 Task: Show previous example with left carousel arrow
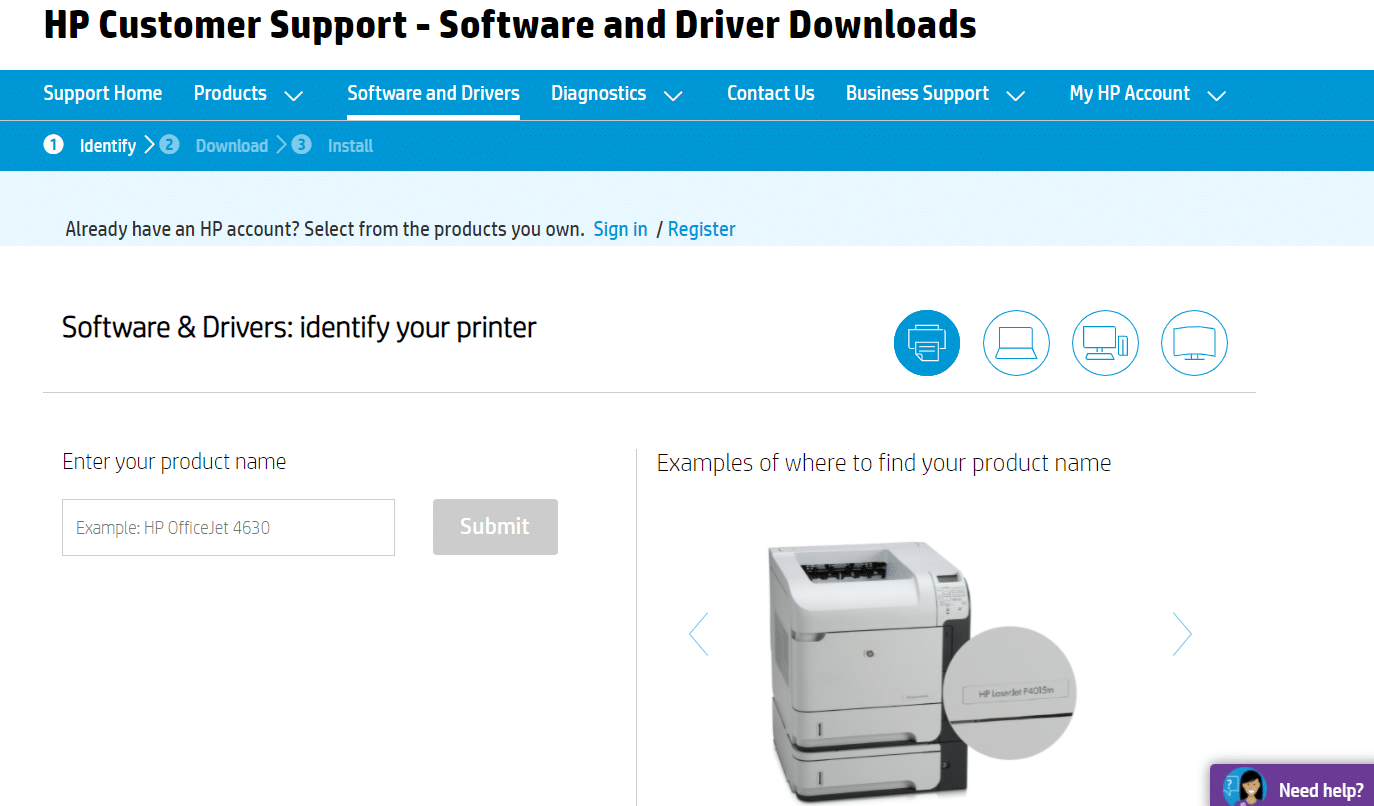[698, 633]
